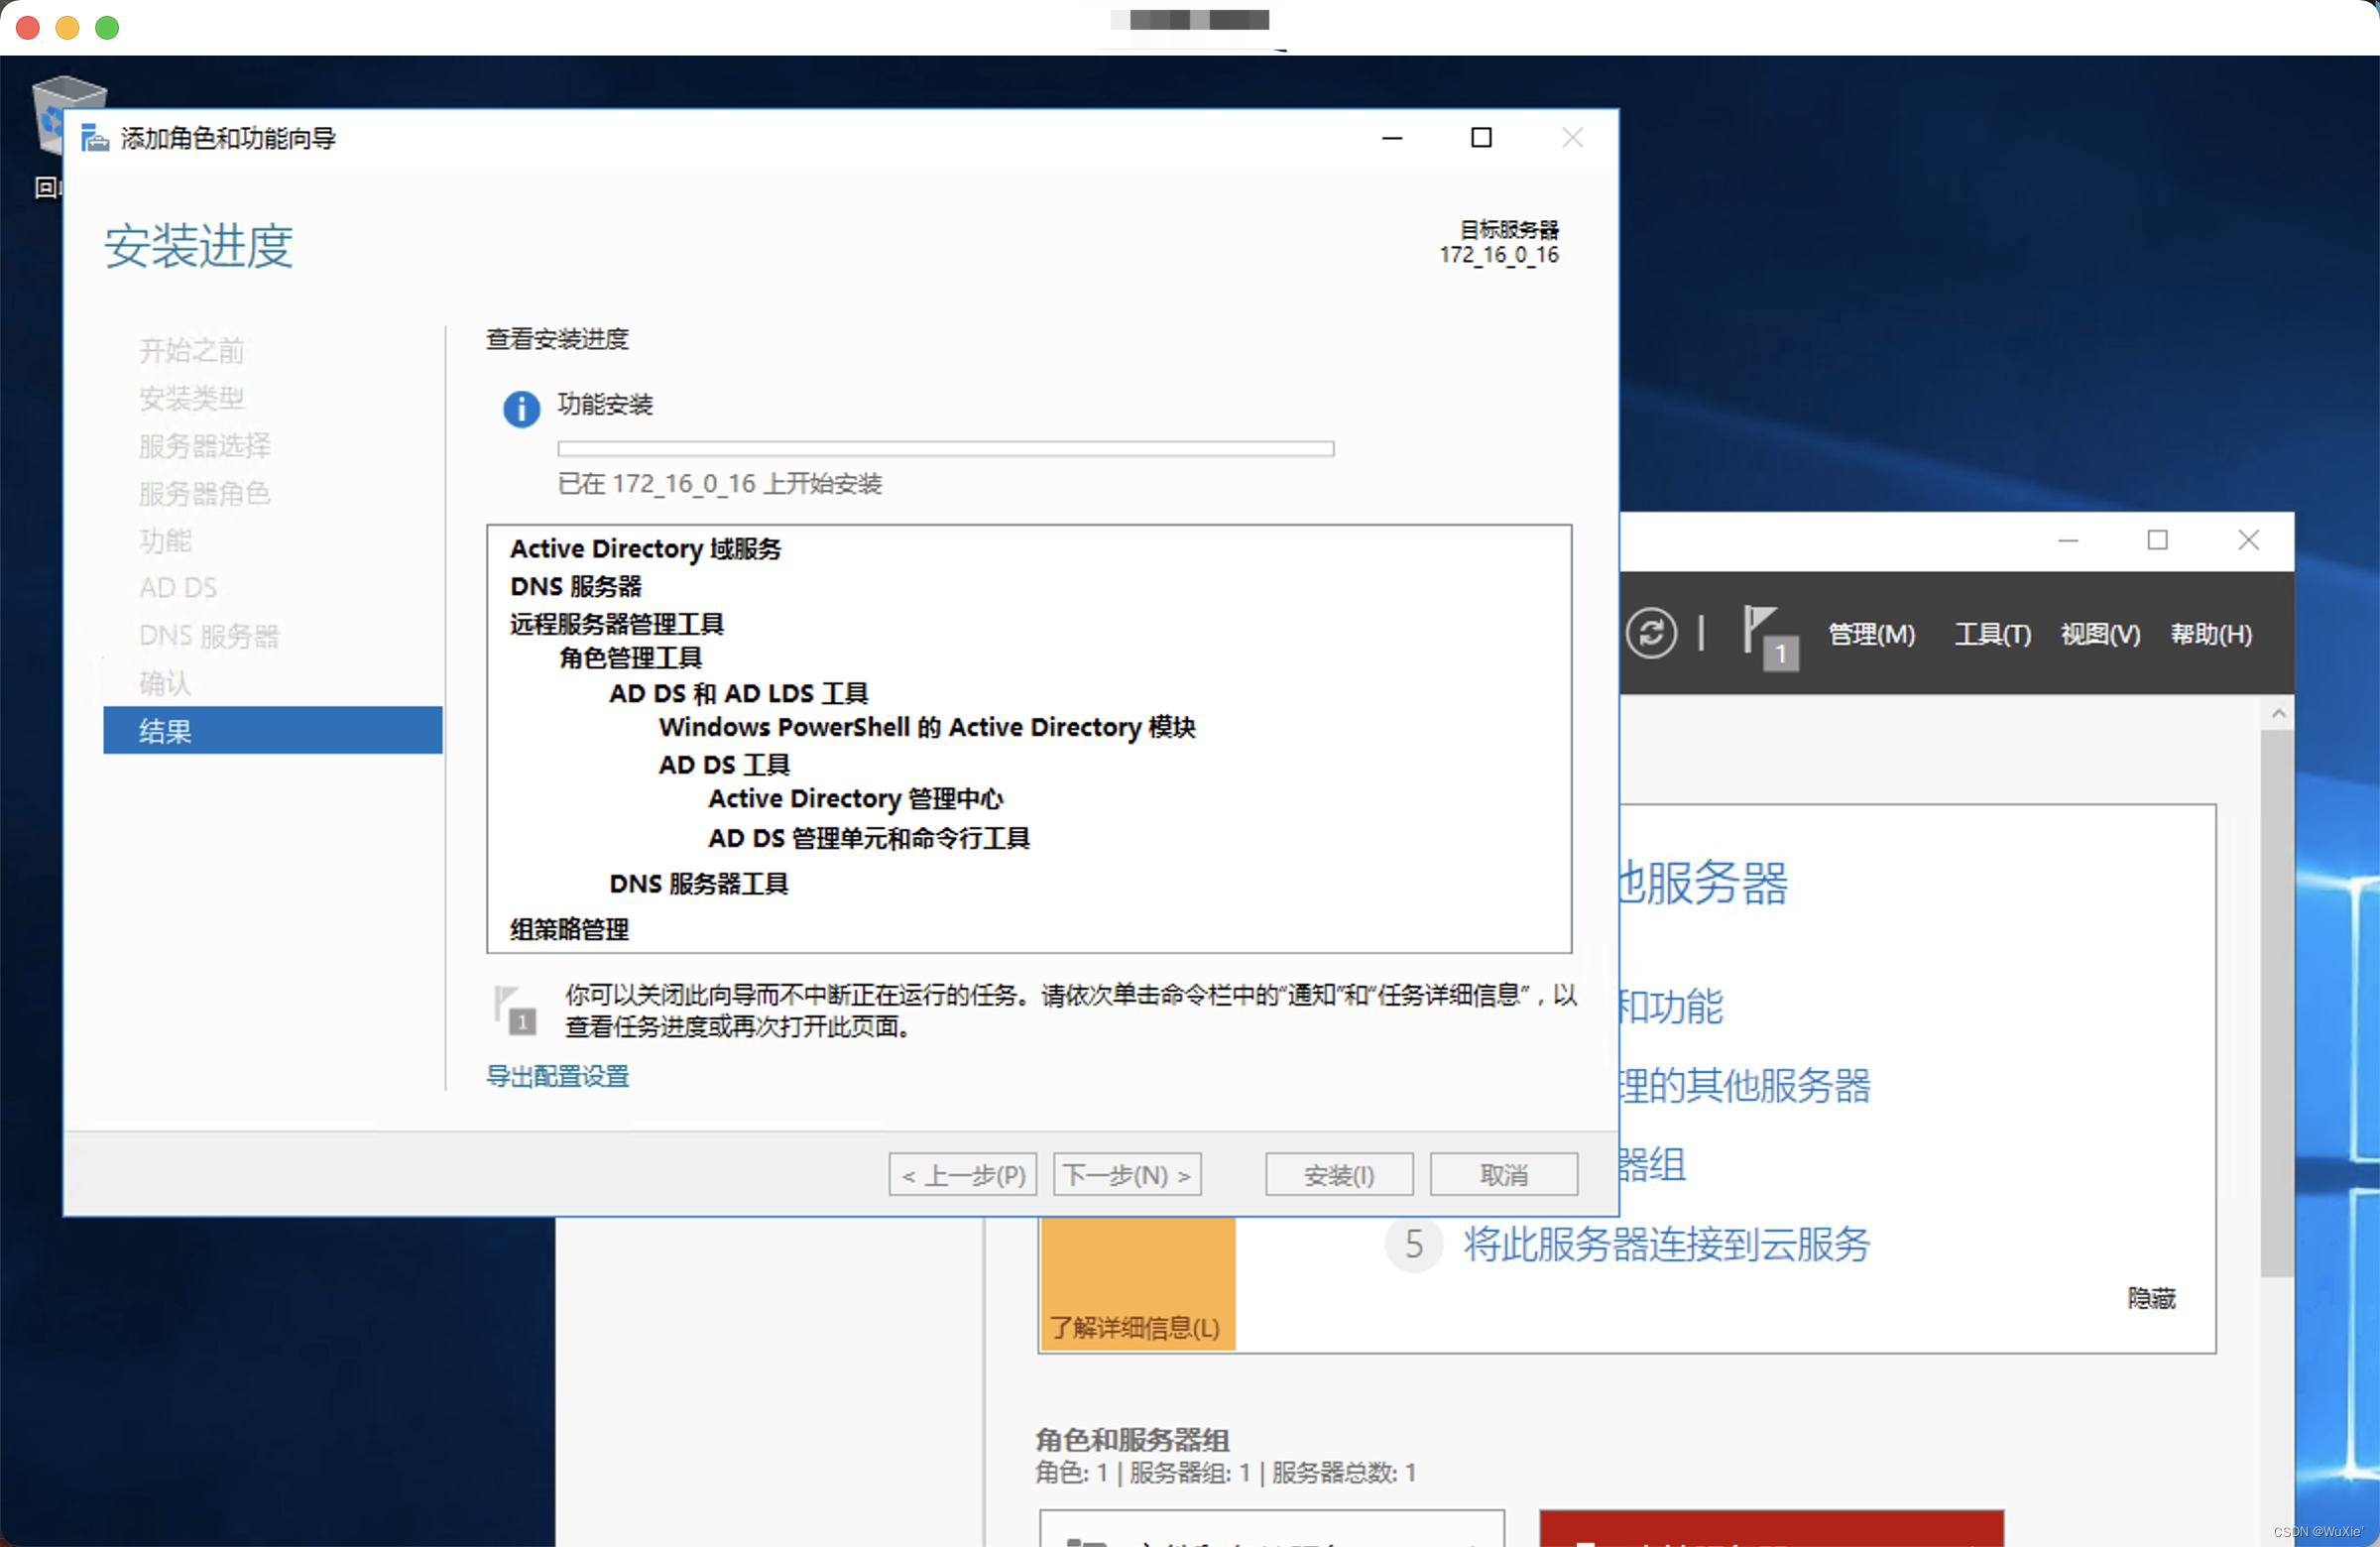Click the 上一步(P) button
The image size is (2380, 1547).
point(962,1174)
